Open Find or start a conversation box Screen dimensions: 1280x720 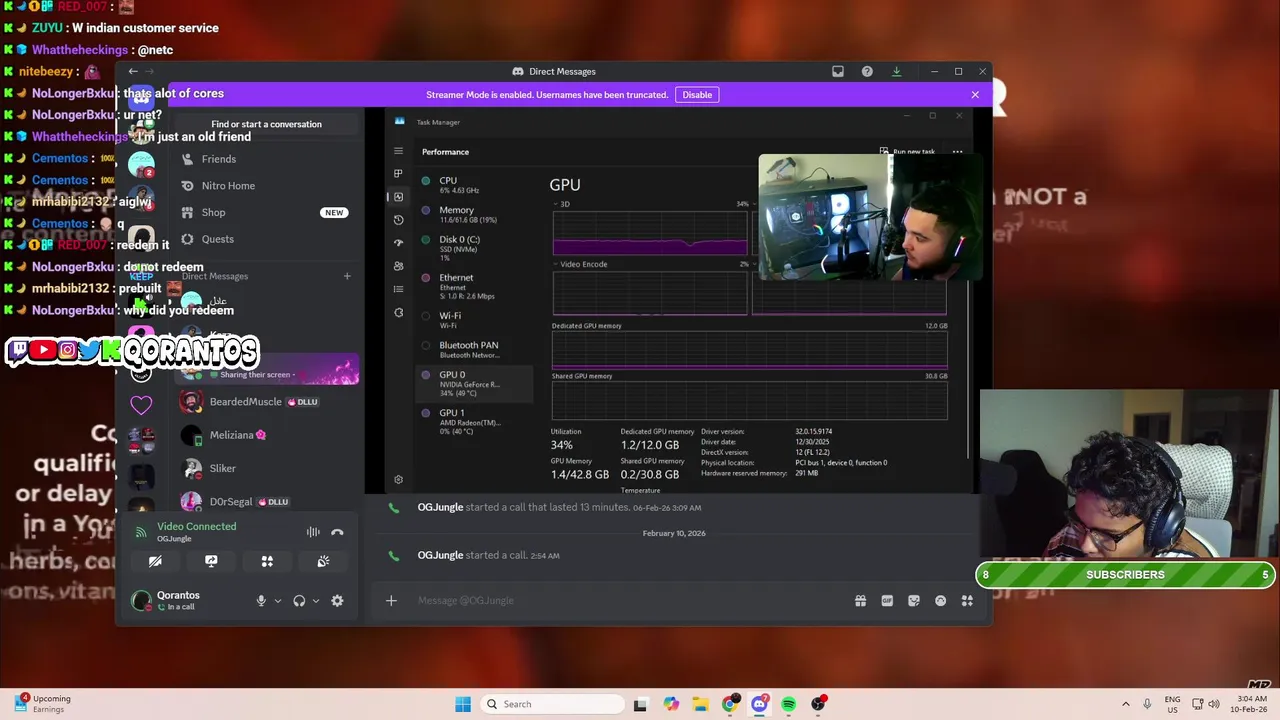(266, 124)
